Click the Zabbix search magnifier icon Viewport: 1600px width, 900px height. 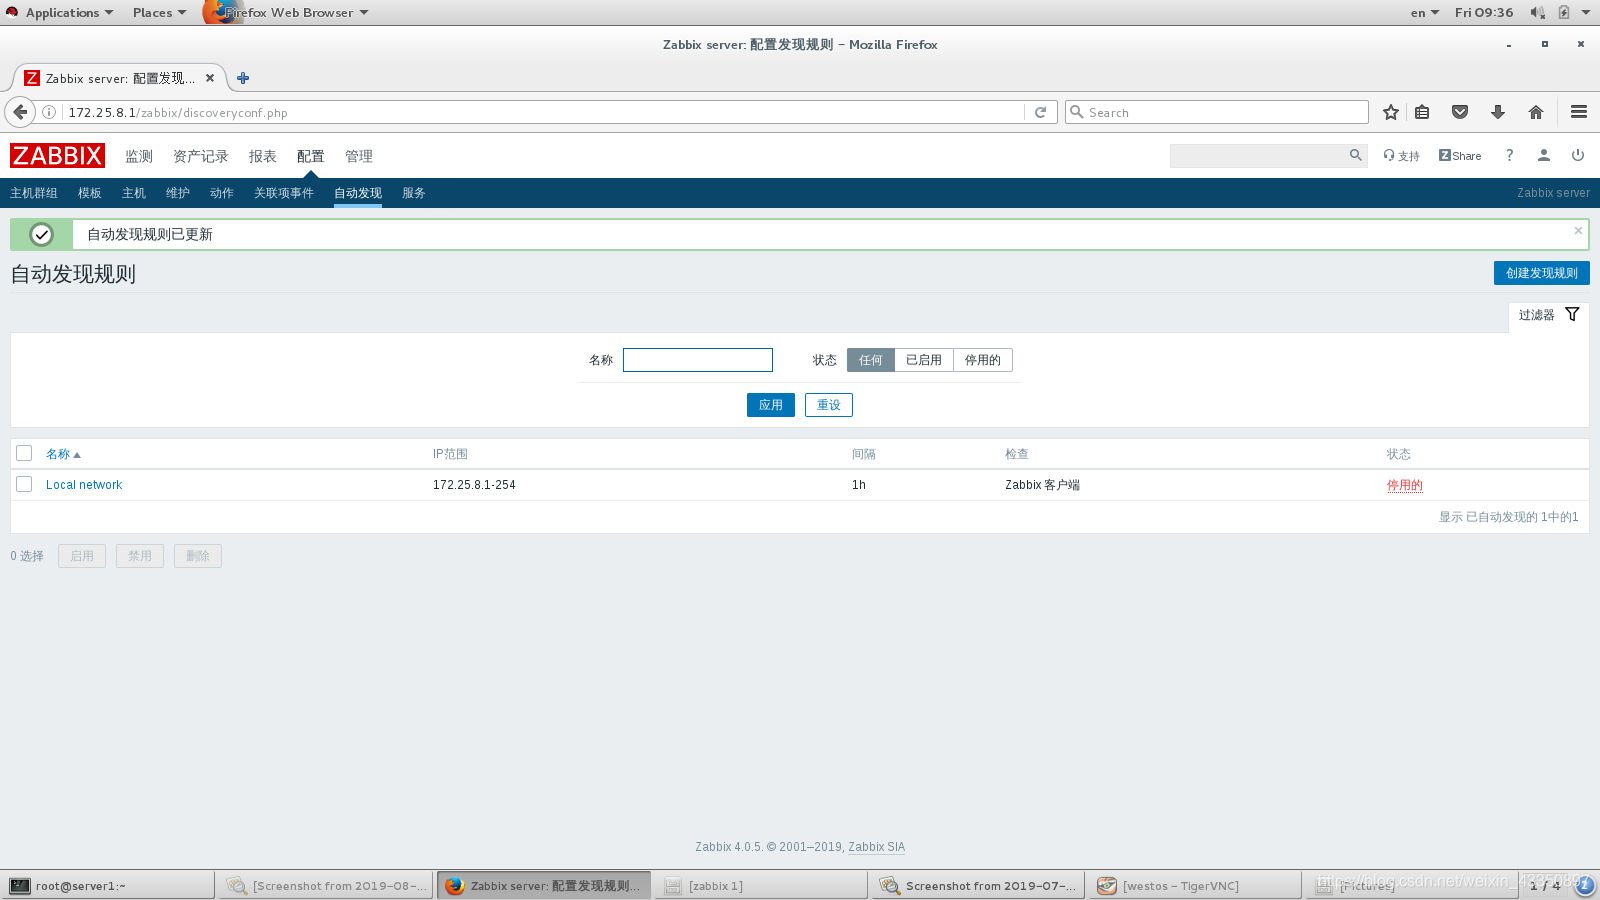(x=1356, y=155)
